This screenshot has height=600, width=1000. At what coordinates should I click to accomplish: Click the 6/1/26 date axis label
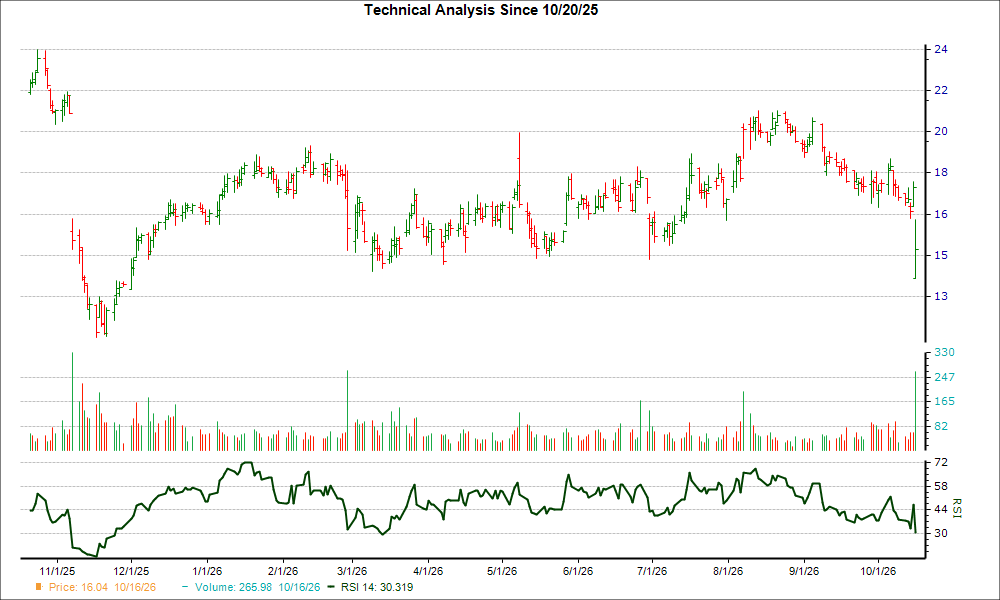tap(578, 571)
